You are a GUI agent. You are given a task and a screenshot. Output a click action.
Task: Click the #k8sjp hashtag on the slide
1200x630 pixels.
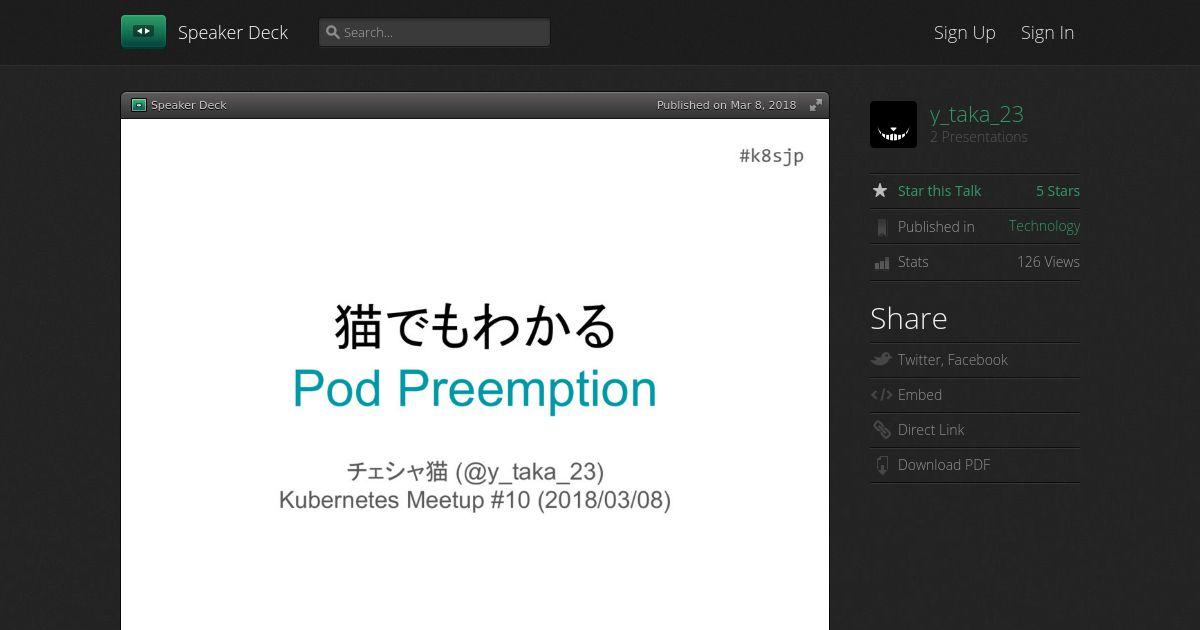pyautogui.click(x=772, y=155)
